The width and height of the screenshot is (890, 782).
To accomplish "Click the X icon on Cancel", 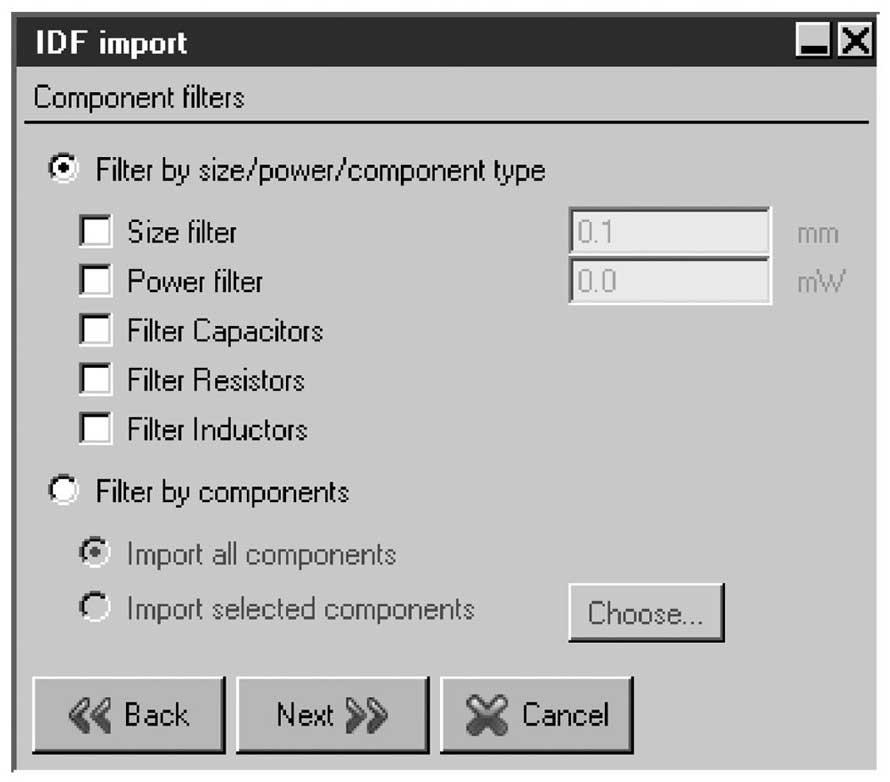I will 487,716.
